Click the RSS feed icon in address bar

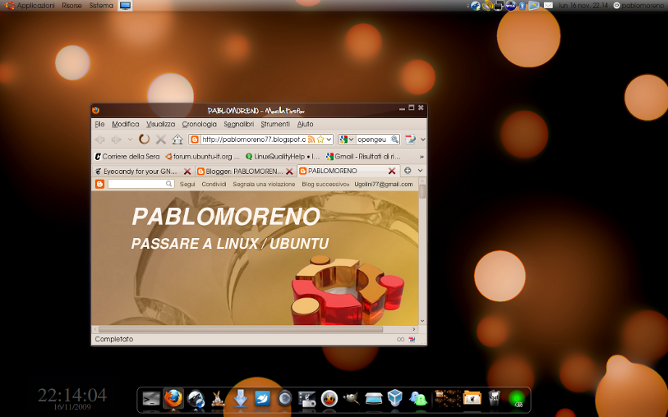point(311,139)
